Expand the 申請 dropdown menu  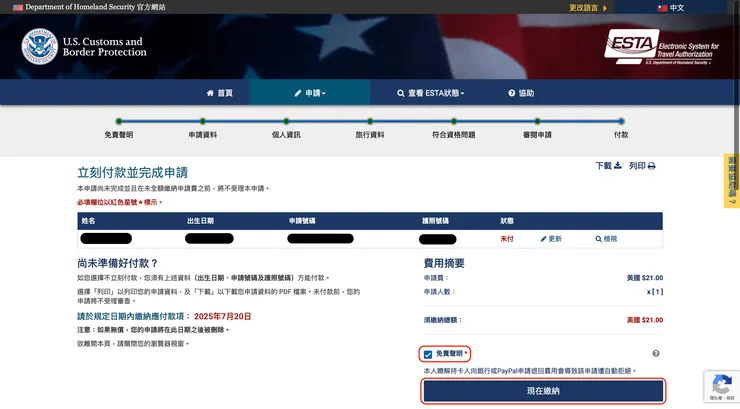[310, 93]
